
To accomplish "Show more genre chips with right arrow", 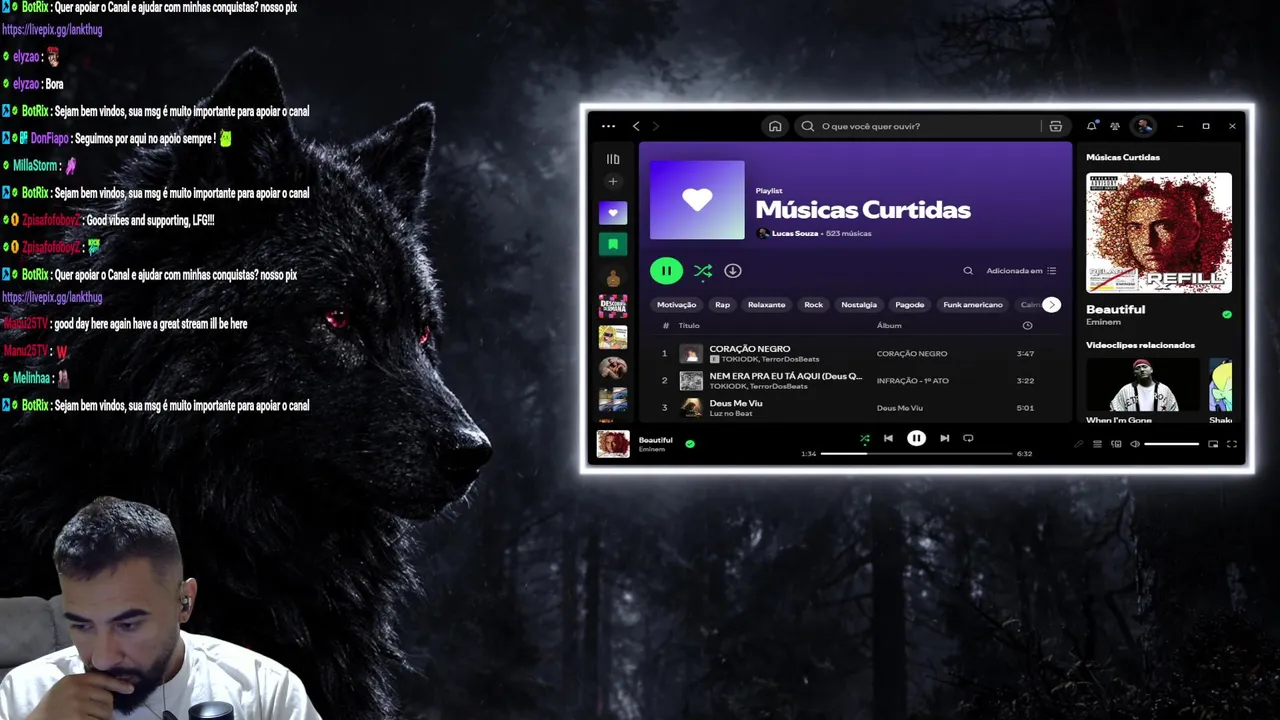I will point(1051,305).
